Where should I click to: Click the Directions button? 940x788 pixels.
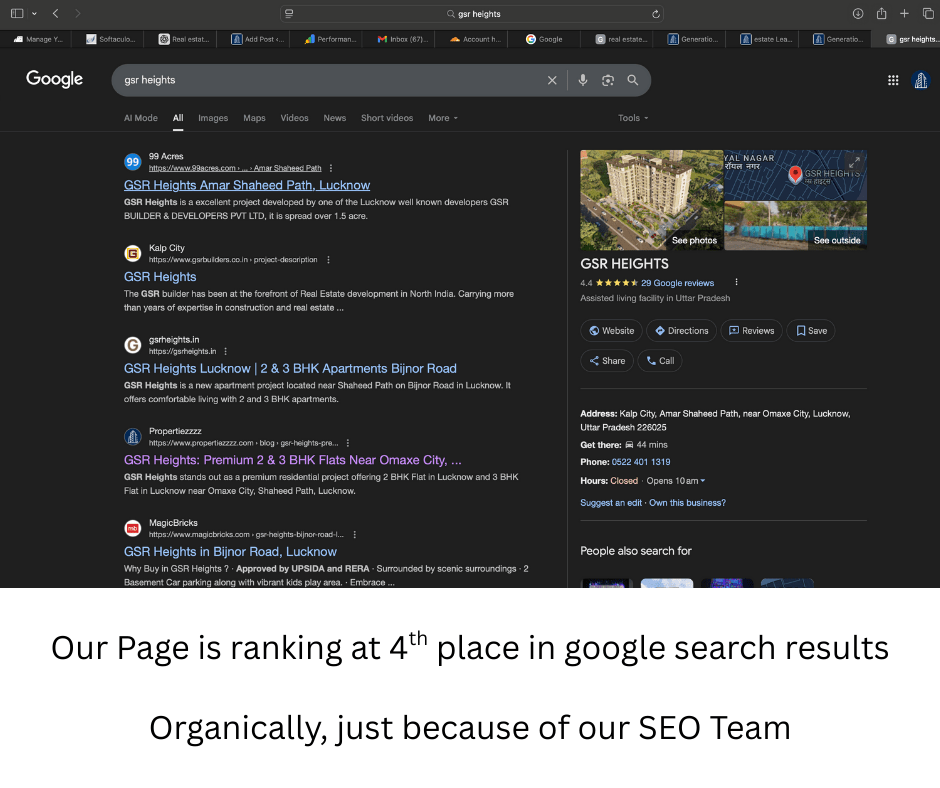681,331
